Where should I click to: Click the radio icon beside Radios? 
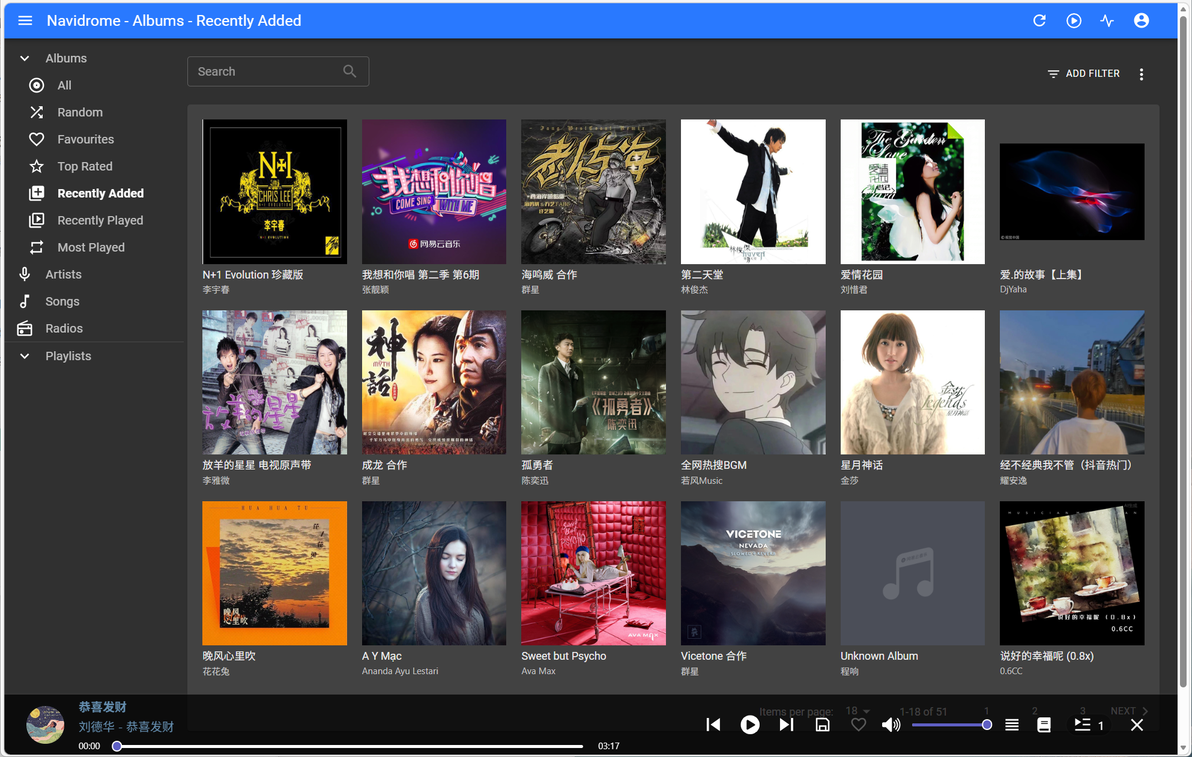coord(24,328)
